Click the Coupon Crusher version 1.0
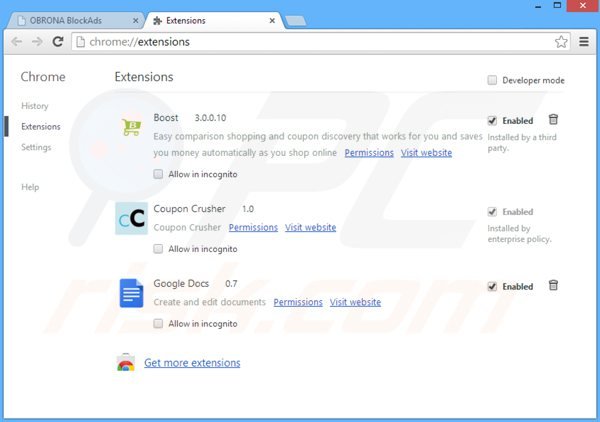600x422 pixels. [248, 209]
